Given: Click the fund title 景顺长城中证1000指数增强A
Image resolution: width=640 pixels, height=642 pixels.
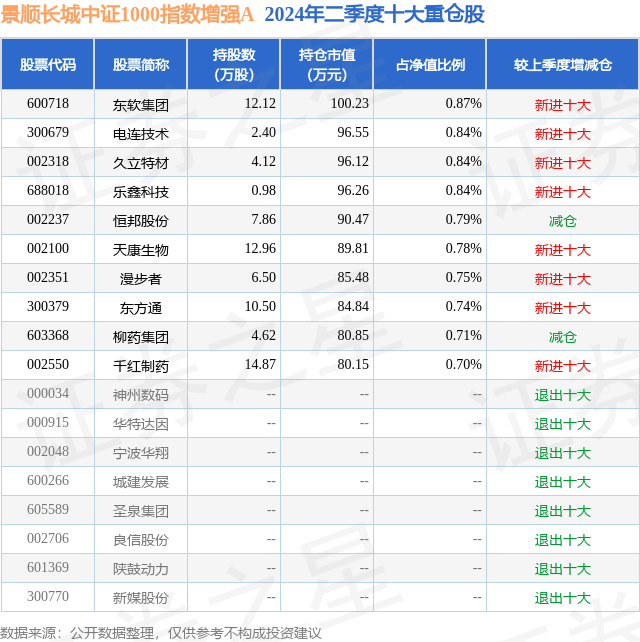Looking at the screenshot, I should pos(127,15).
